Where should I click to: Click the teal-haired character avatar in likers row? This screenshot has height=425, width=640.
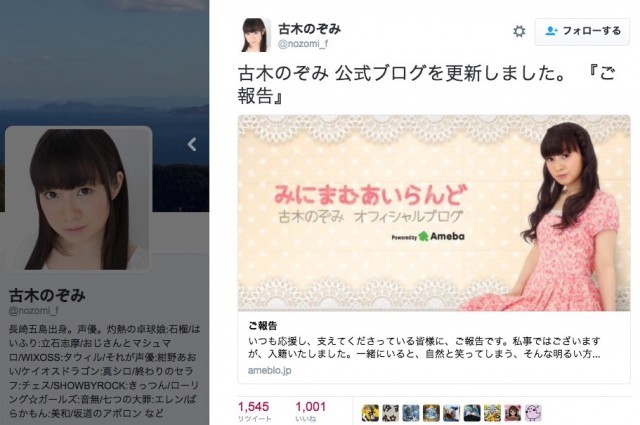[472, 413]
